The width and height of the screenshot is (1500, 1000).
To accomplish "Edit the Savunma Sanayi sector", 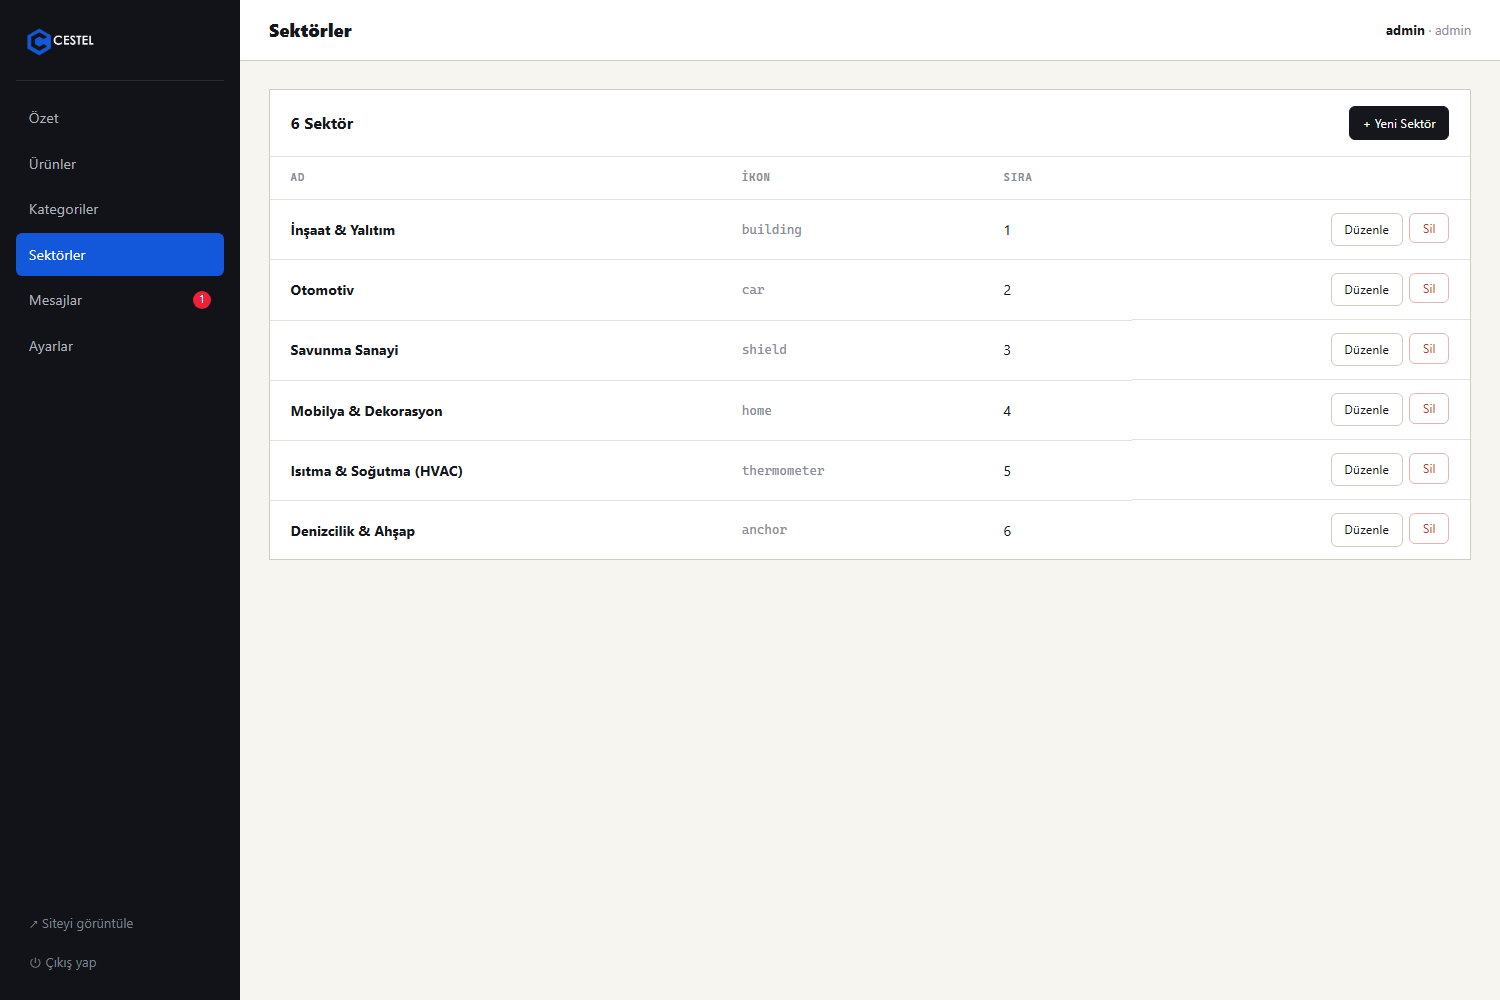I will (1367, 350).
